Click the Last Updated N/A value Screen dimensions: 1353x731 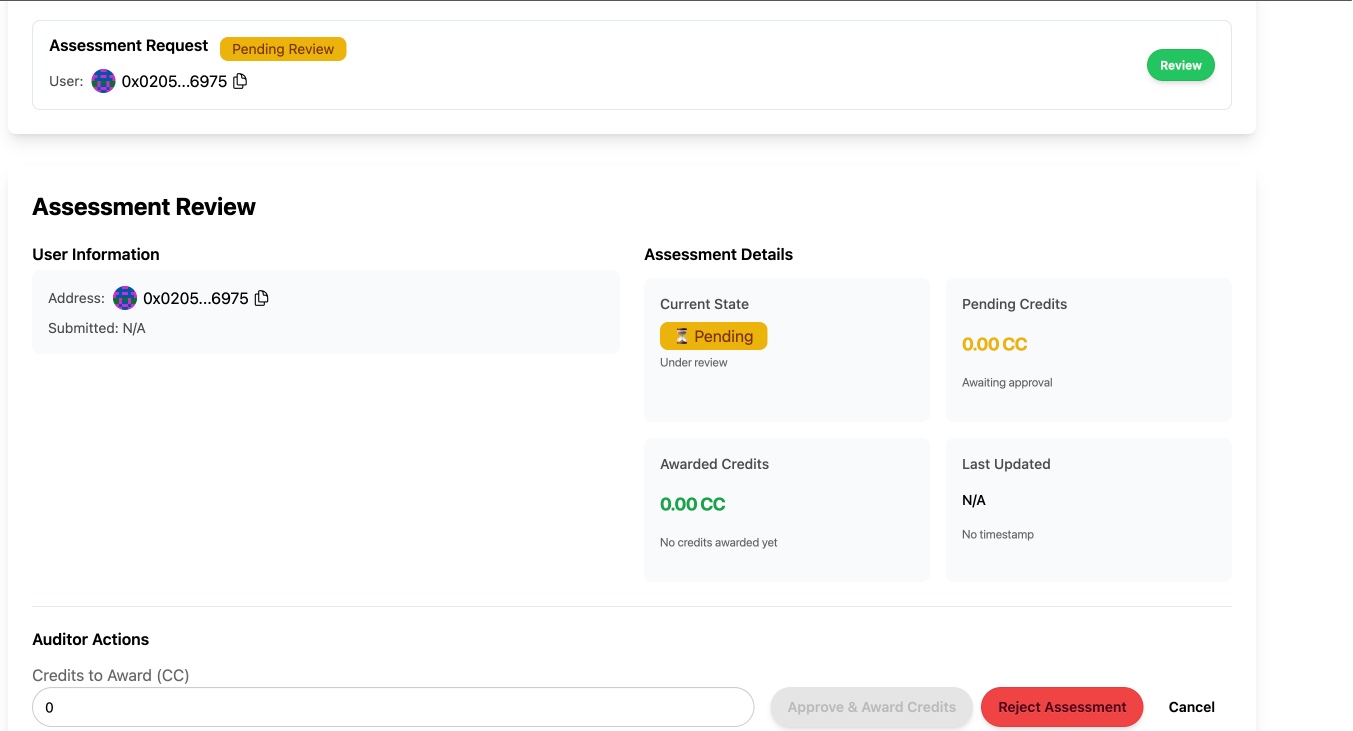click(973, 500)
